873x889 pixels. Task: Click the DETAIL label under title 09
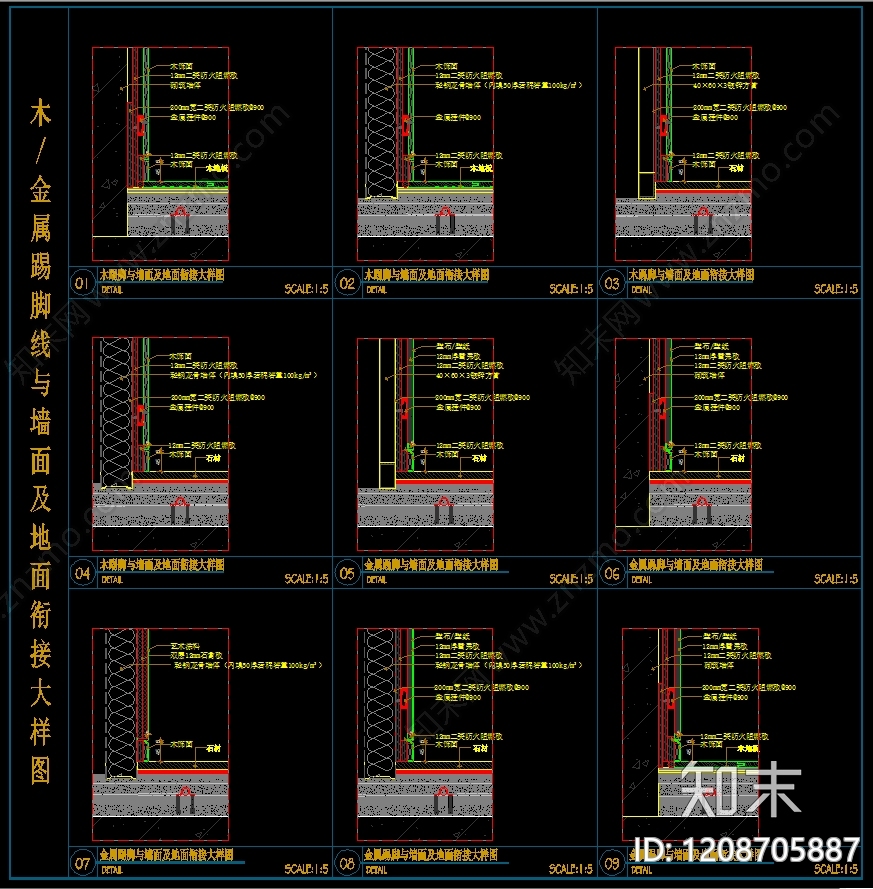pyautogui.click(x=642, y=870)
